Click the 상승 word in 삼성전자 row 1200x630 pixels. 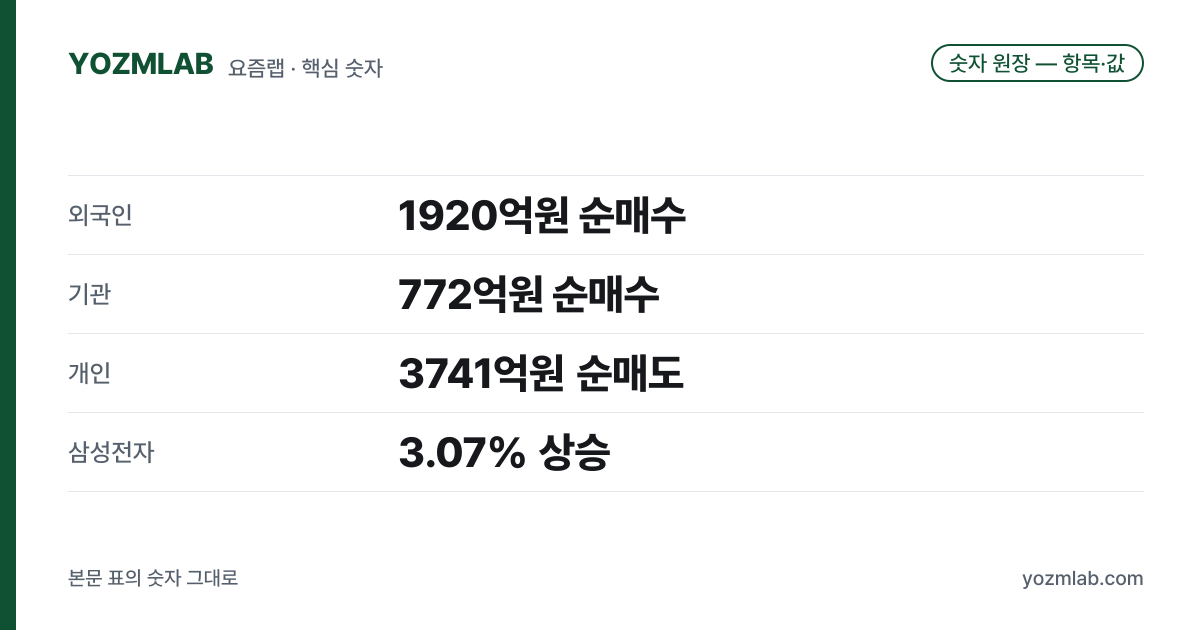pos(574,452)
